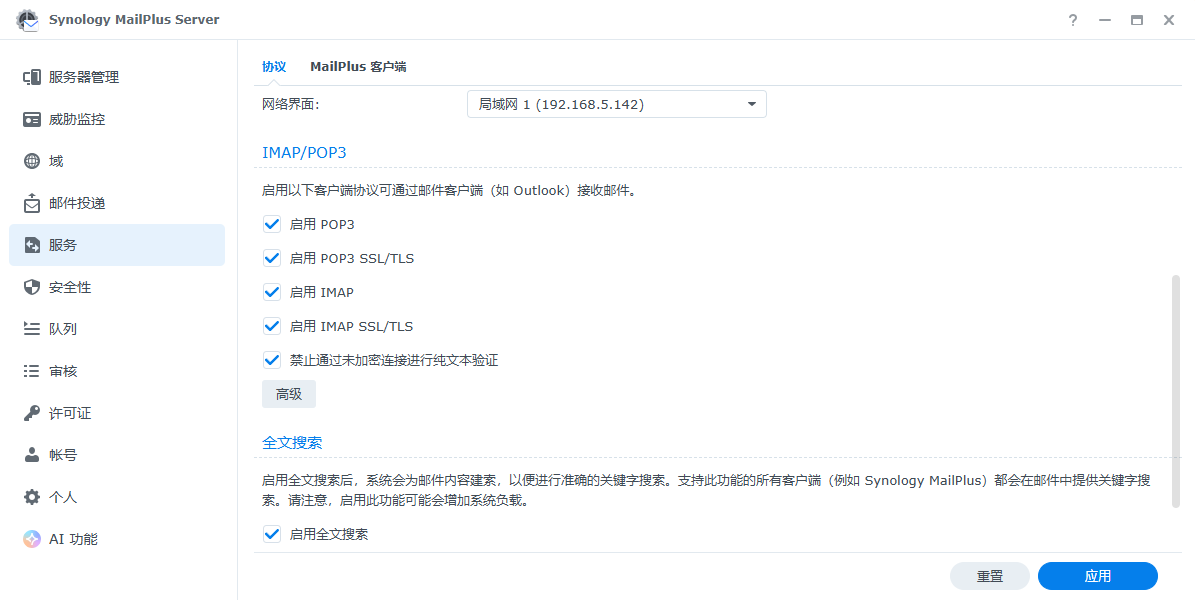Expand the 网络界面 dropdown list
1195x600 pixels.
pyautogui.click(x=616, y=104)
